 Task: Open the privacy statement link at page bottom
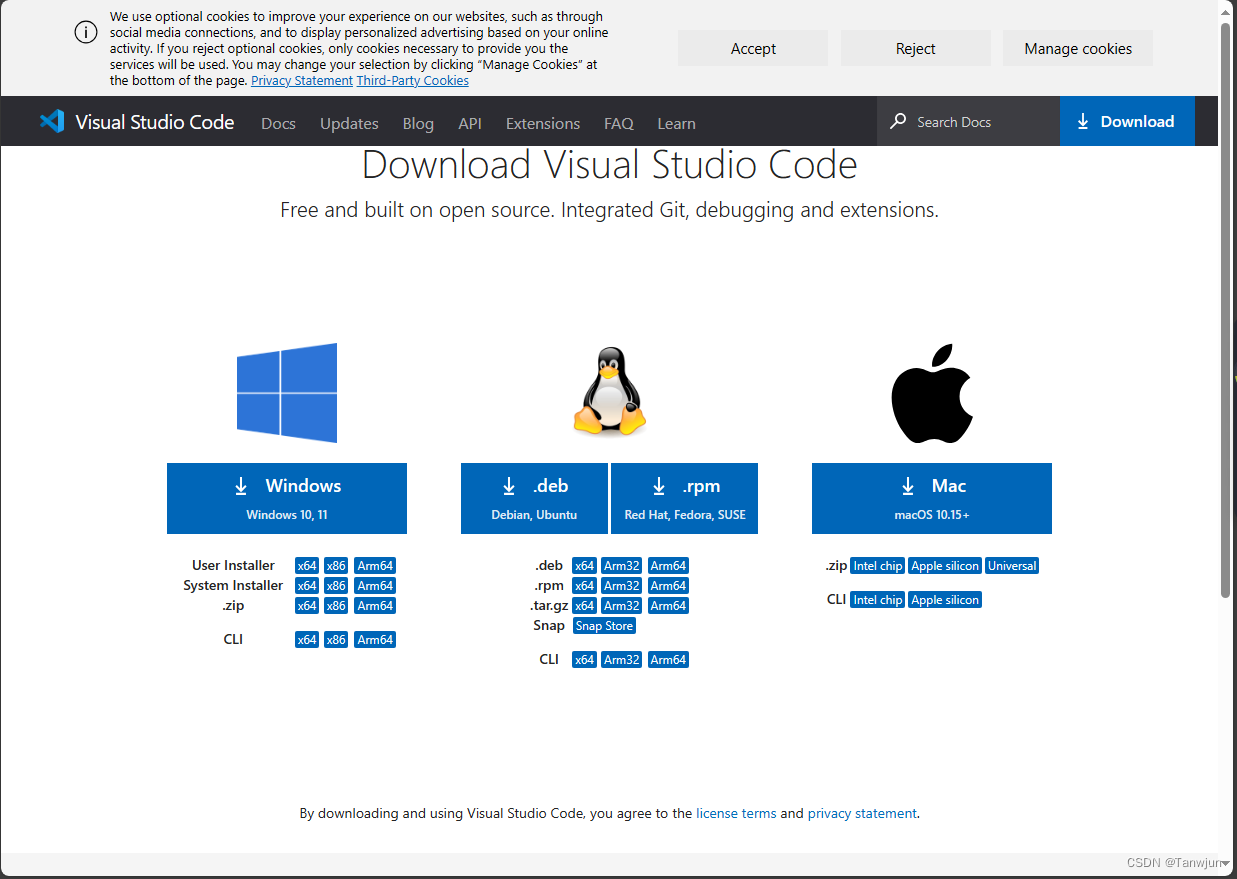coord(862,813)
